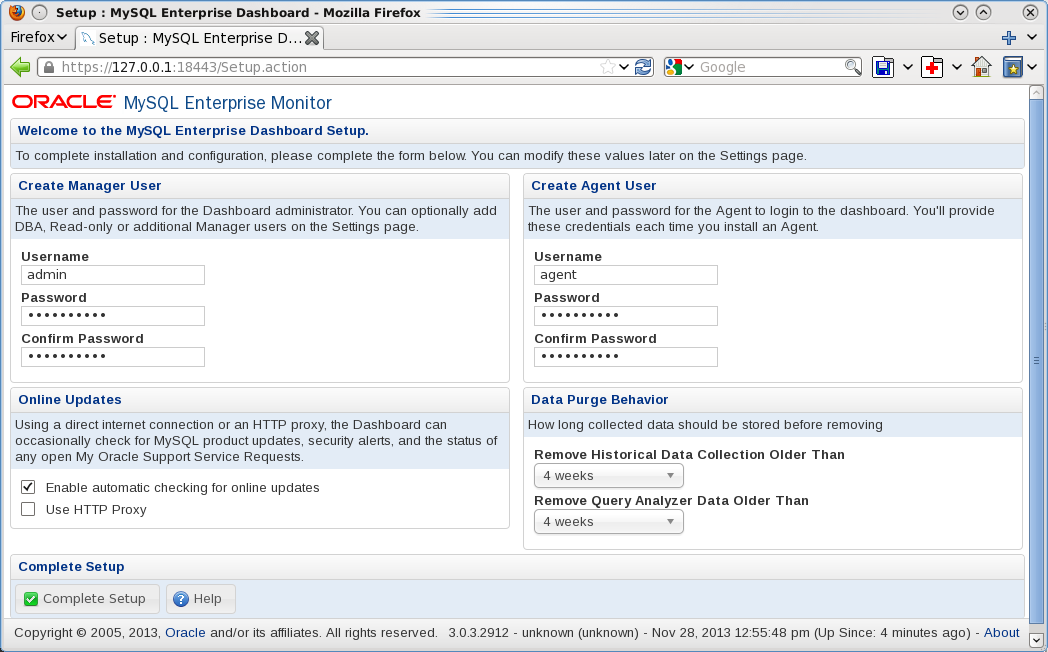Select the Setup : MySQL Enterprise tab
This screenshot has height=652, width=1048.
tap(200, 38)
